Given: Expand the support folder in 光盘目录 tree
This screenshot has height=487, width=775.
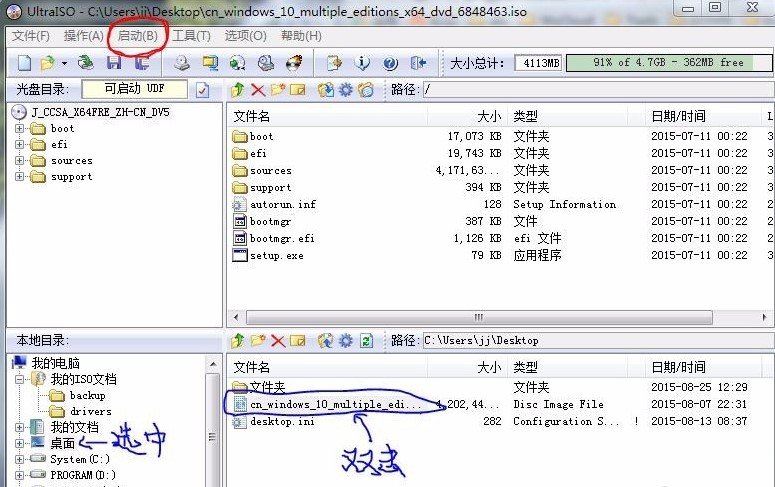Looking at the screenshot, I should pos(19,177).
